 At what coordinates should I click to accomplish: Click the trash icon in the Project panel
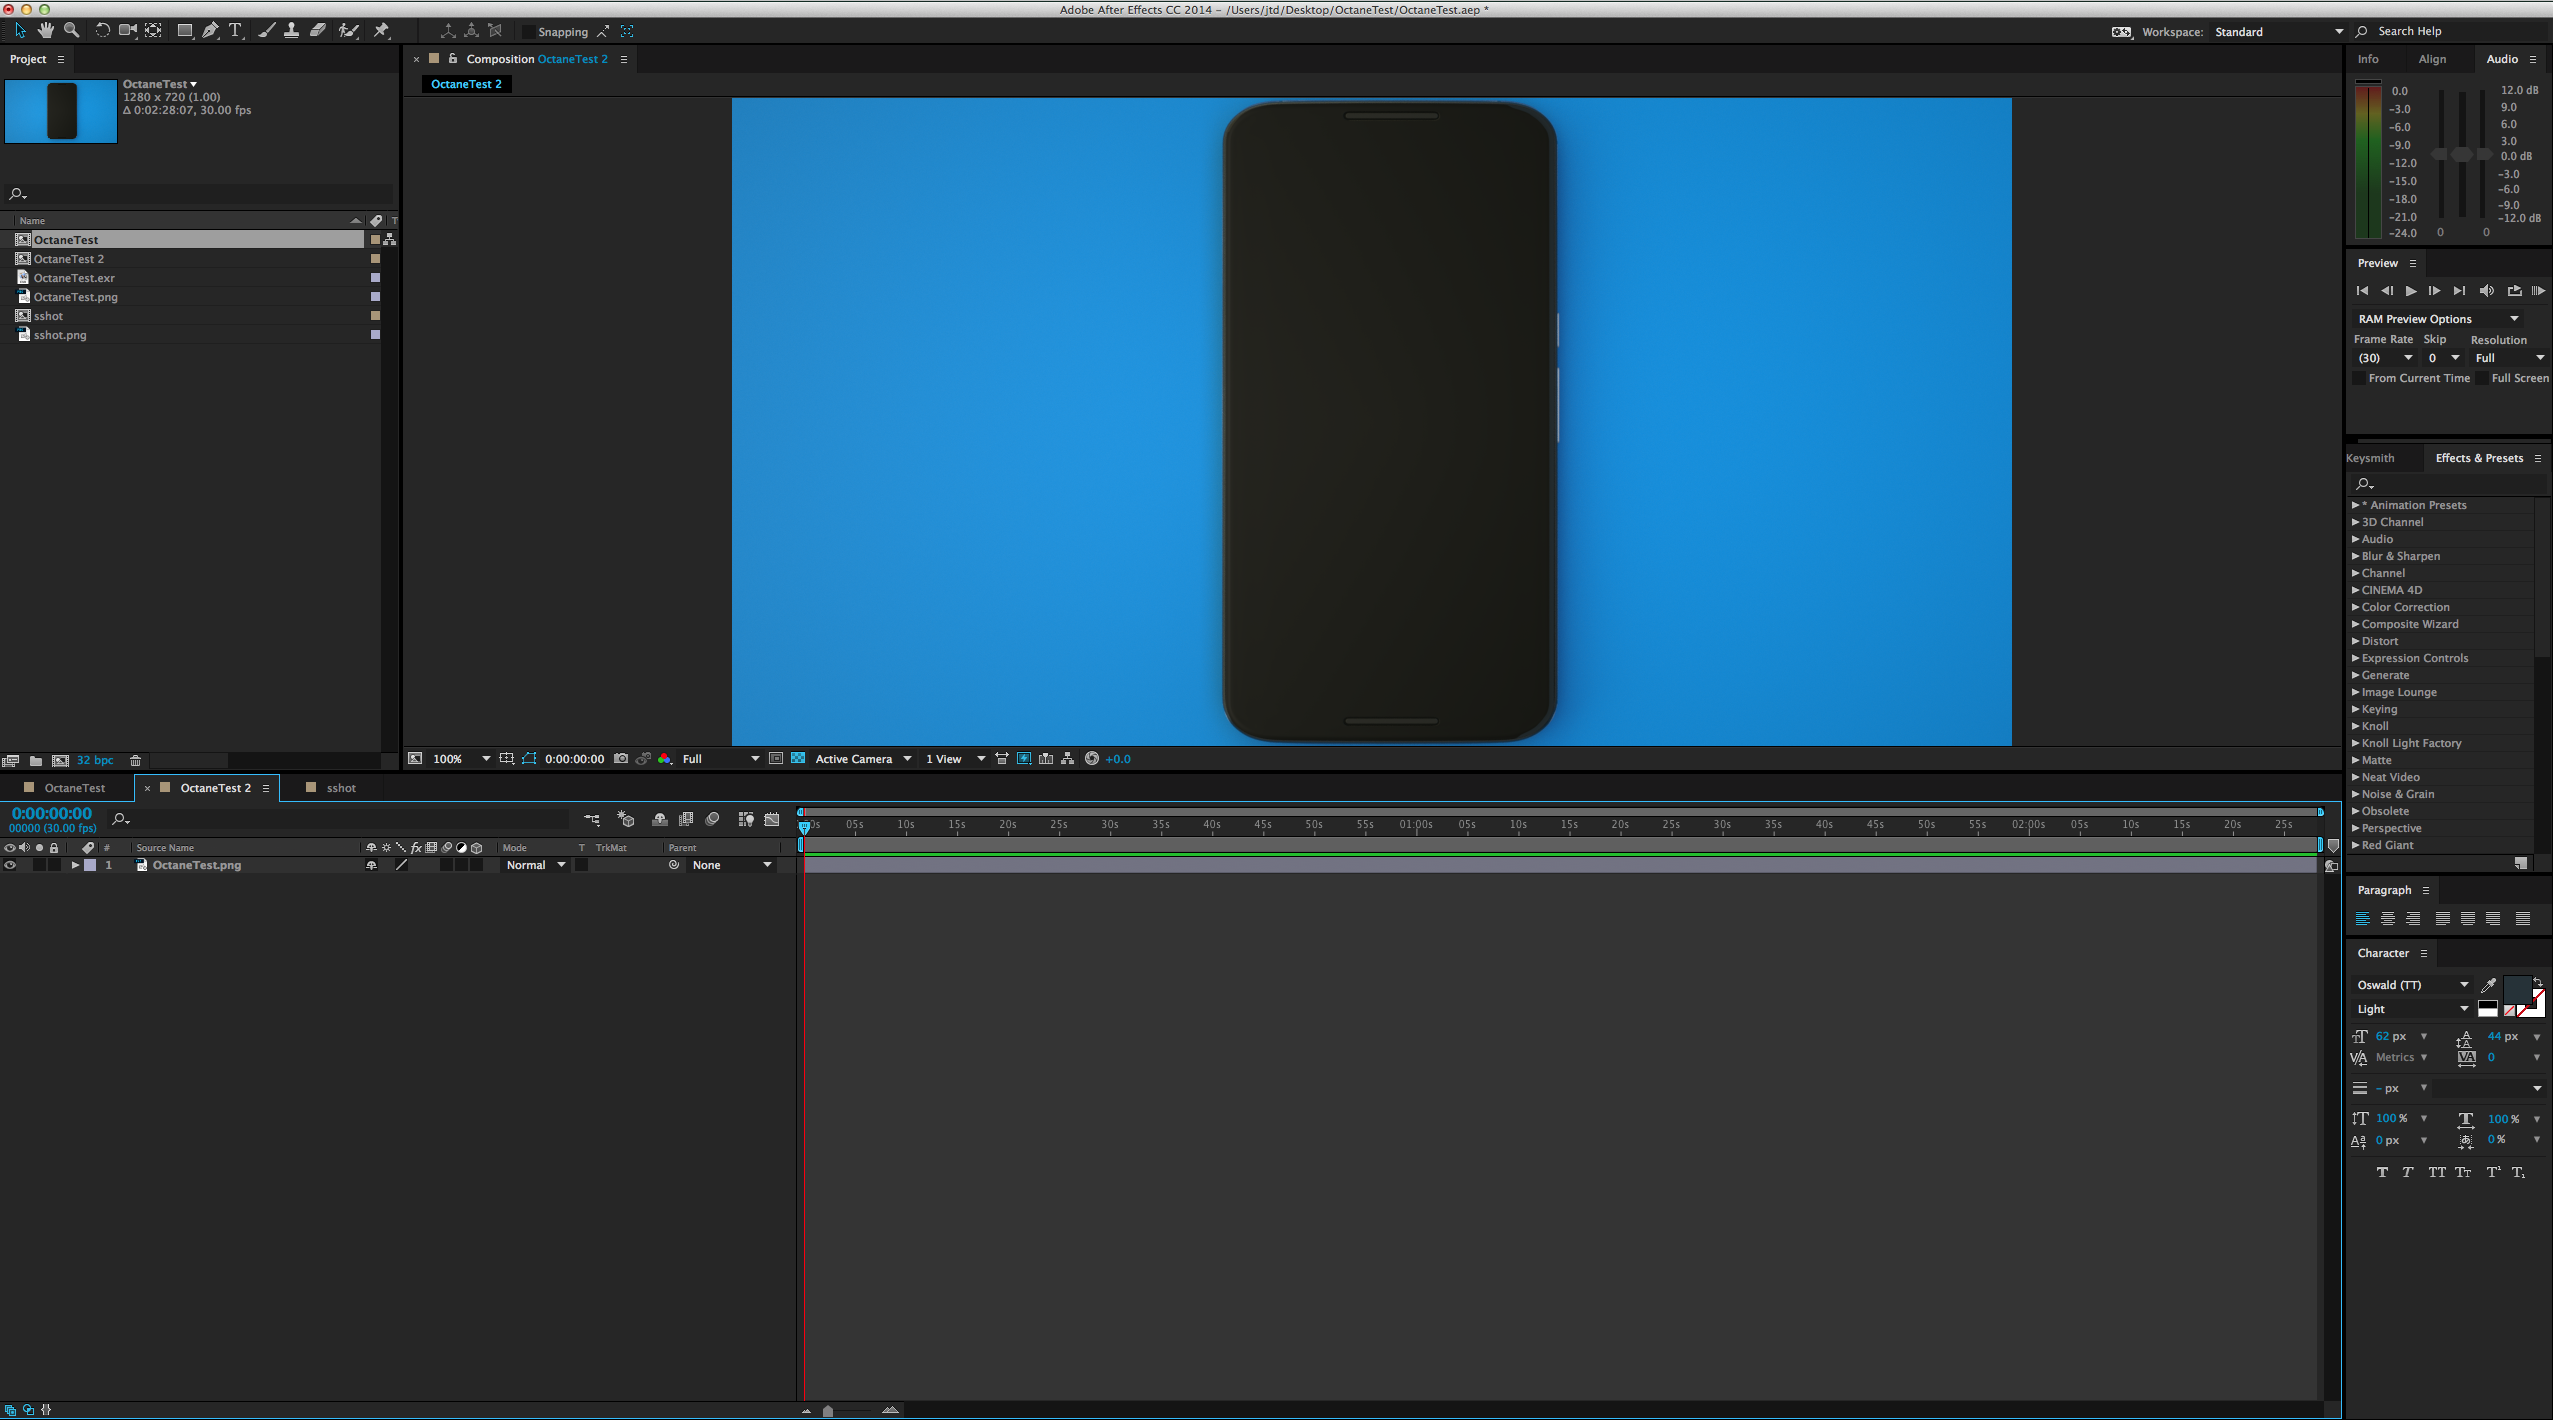[x=136, y=761]
